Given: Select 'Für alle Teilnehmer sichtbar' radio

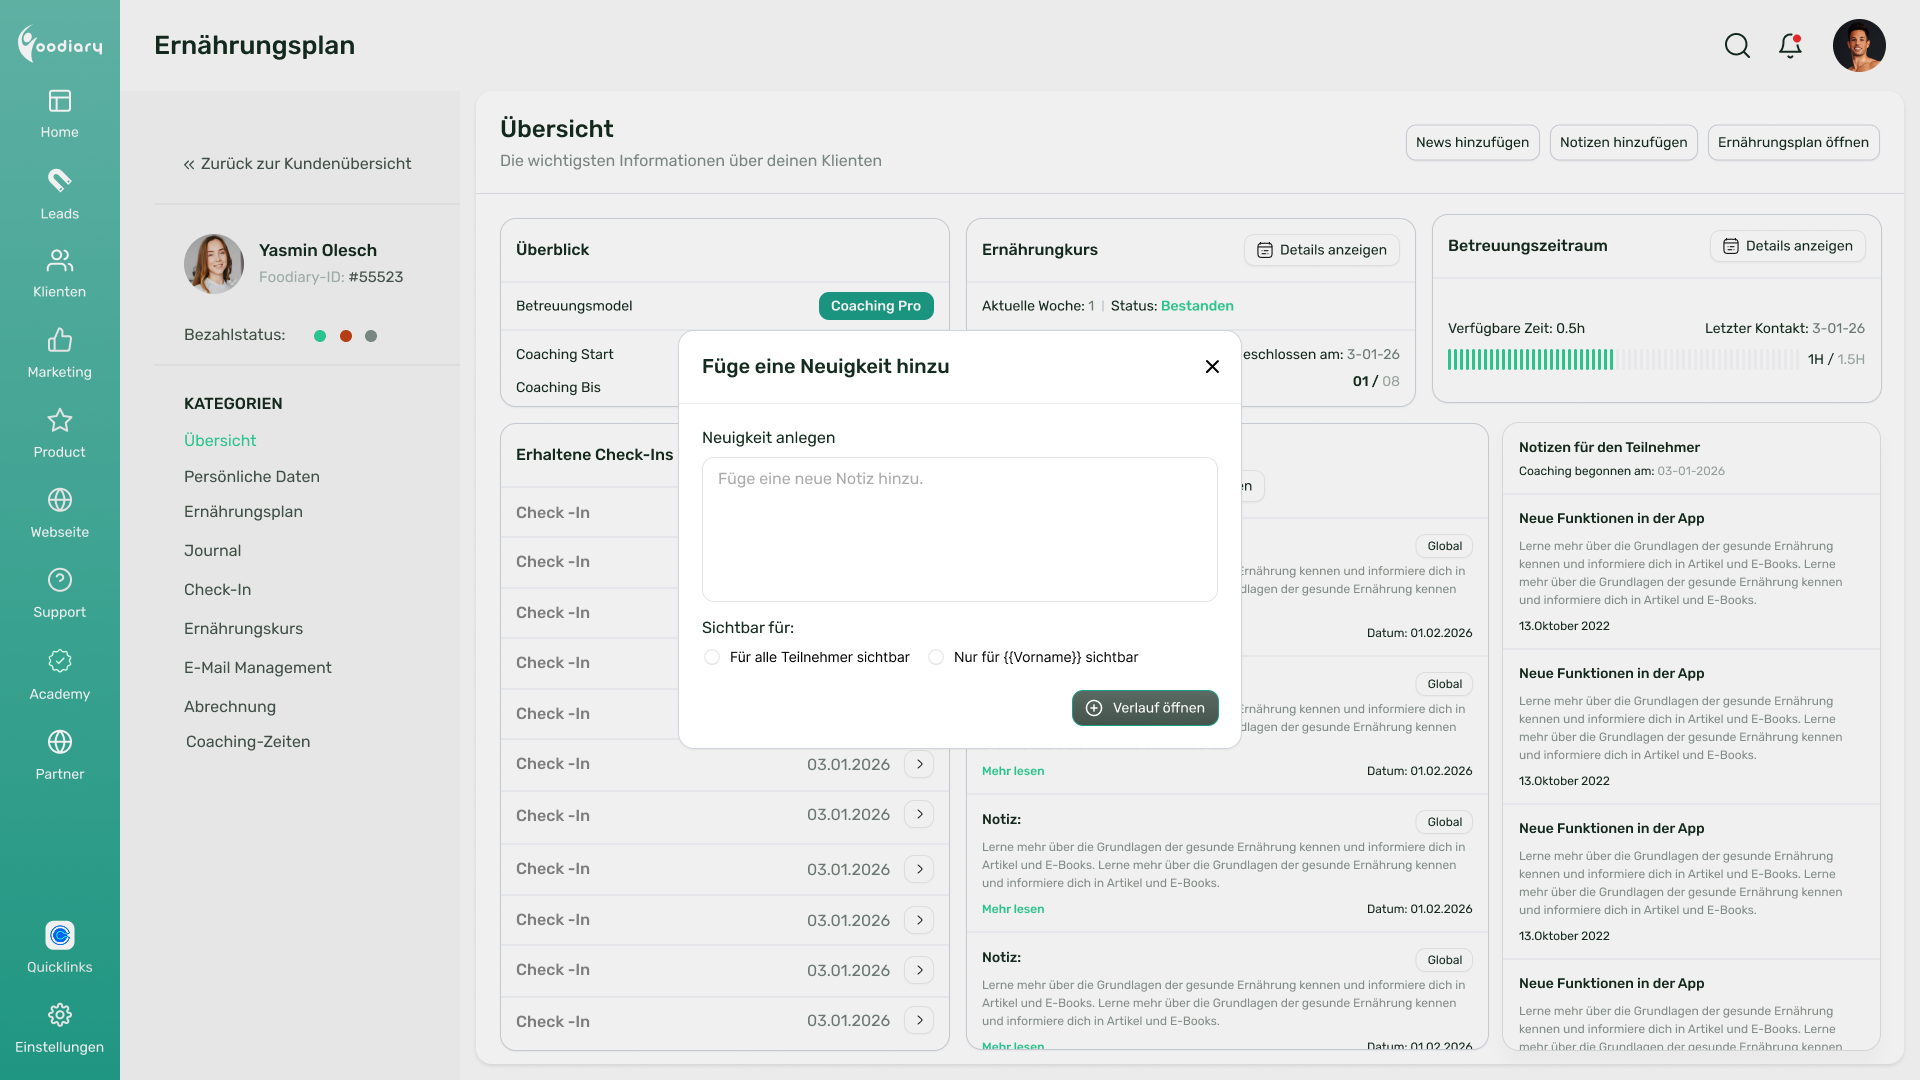Looking at the screenshot, I should (x=712, y=657).
